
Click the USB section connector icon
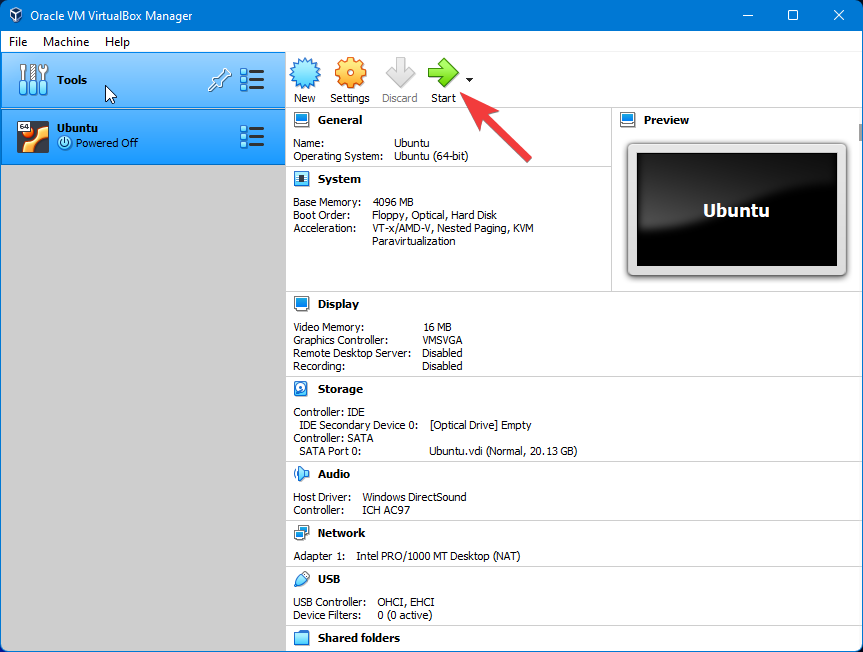pos(300,579)
